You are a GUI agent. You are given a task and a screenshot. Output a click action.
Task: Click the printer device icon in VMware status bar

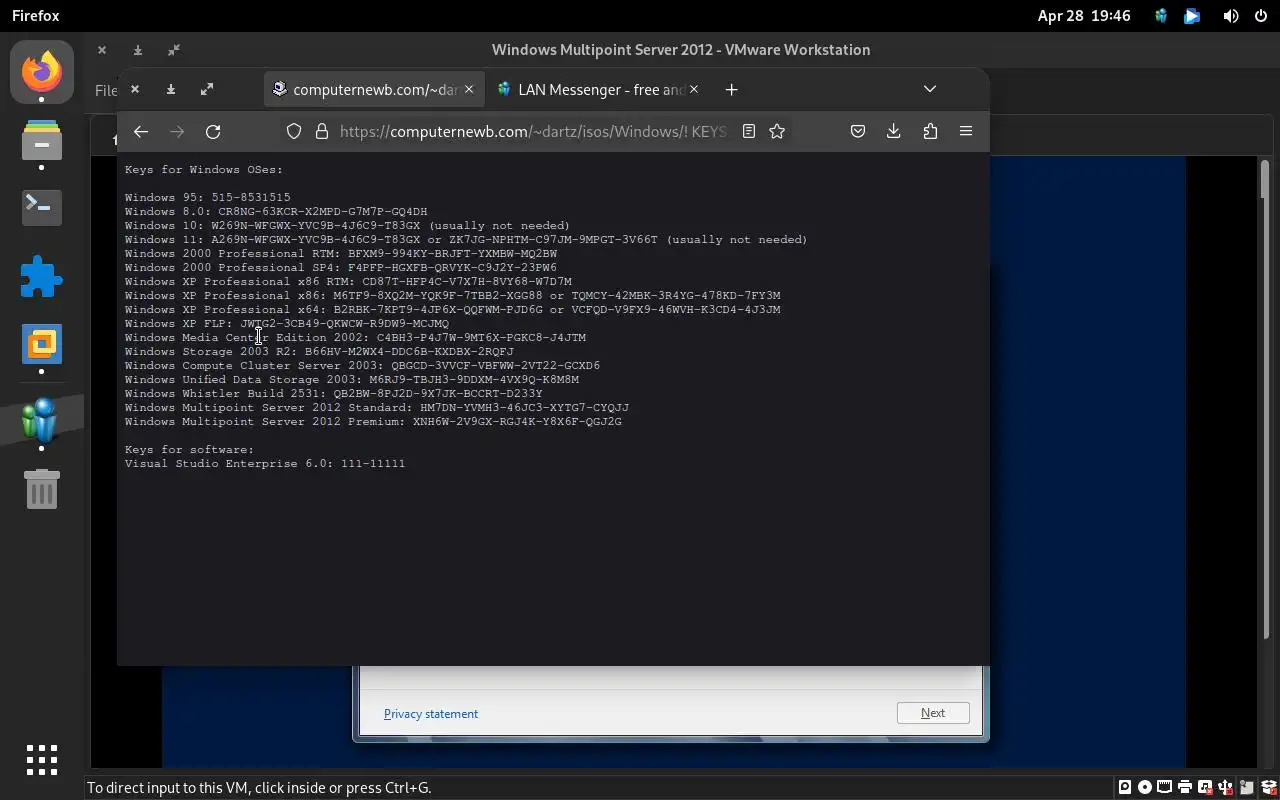(1185, 787)
